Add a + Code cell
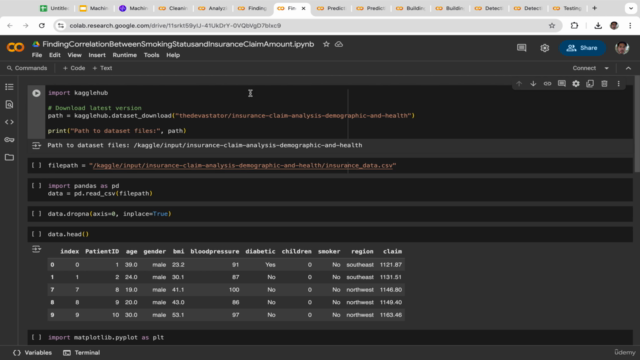640x360 pixels. click(x=74, y=68)
